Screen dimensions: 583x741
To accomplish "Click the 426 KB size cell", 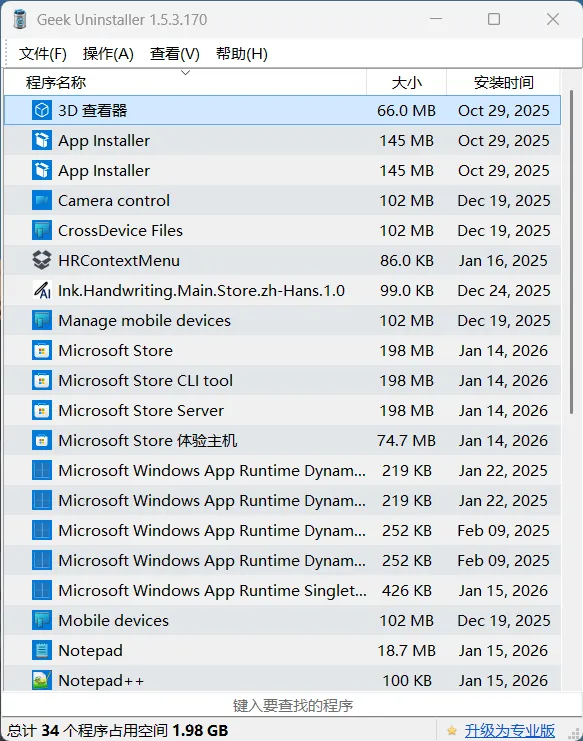I will 407,590.
